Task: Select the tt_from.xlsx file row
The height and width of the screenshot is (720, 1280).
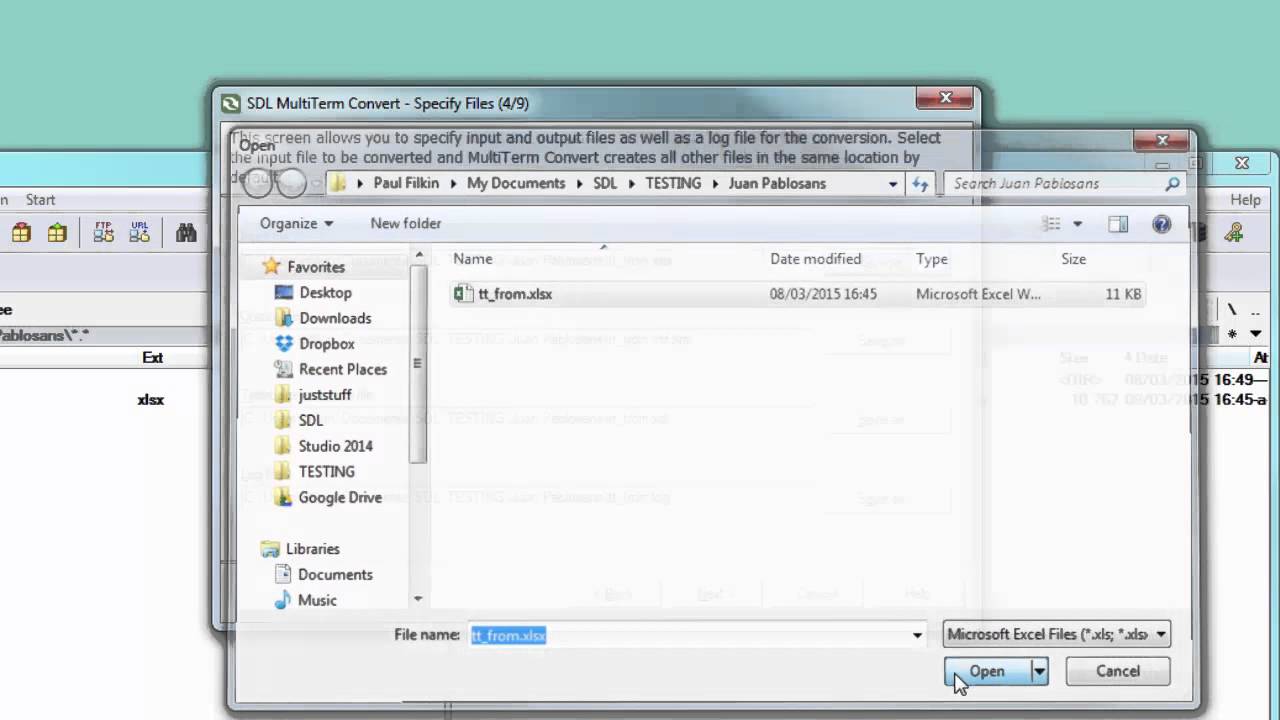Action: click(796, 294)
